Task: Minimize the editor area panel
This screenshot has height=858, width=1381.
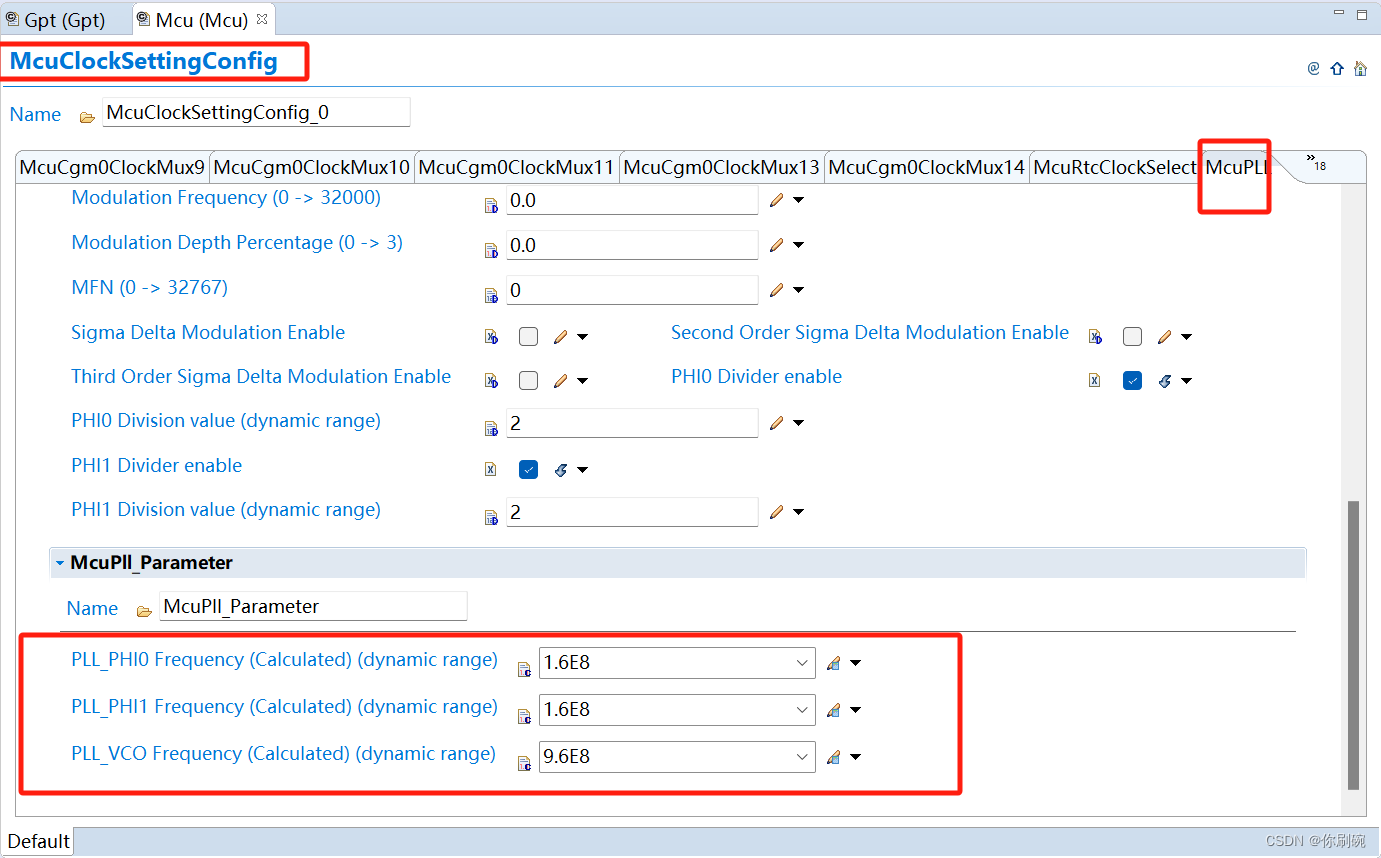Action: [x=1339, y=14]
